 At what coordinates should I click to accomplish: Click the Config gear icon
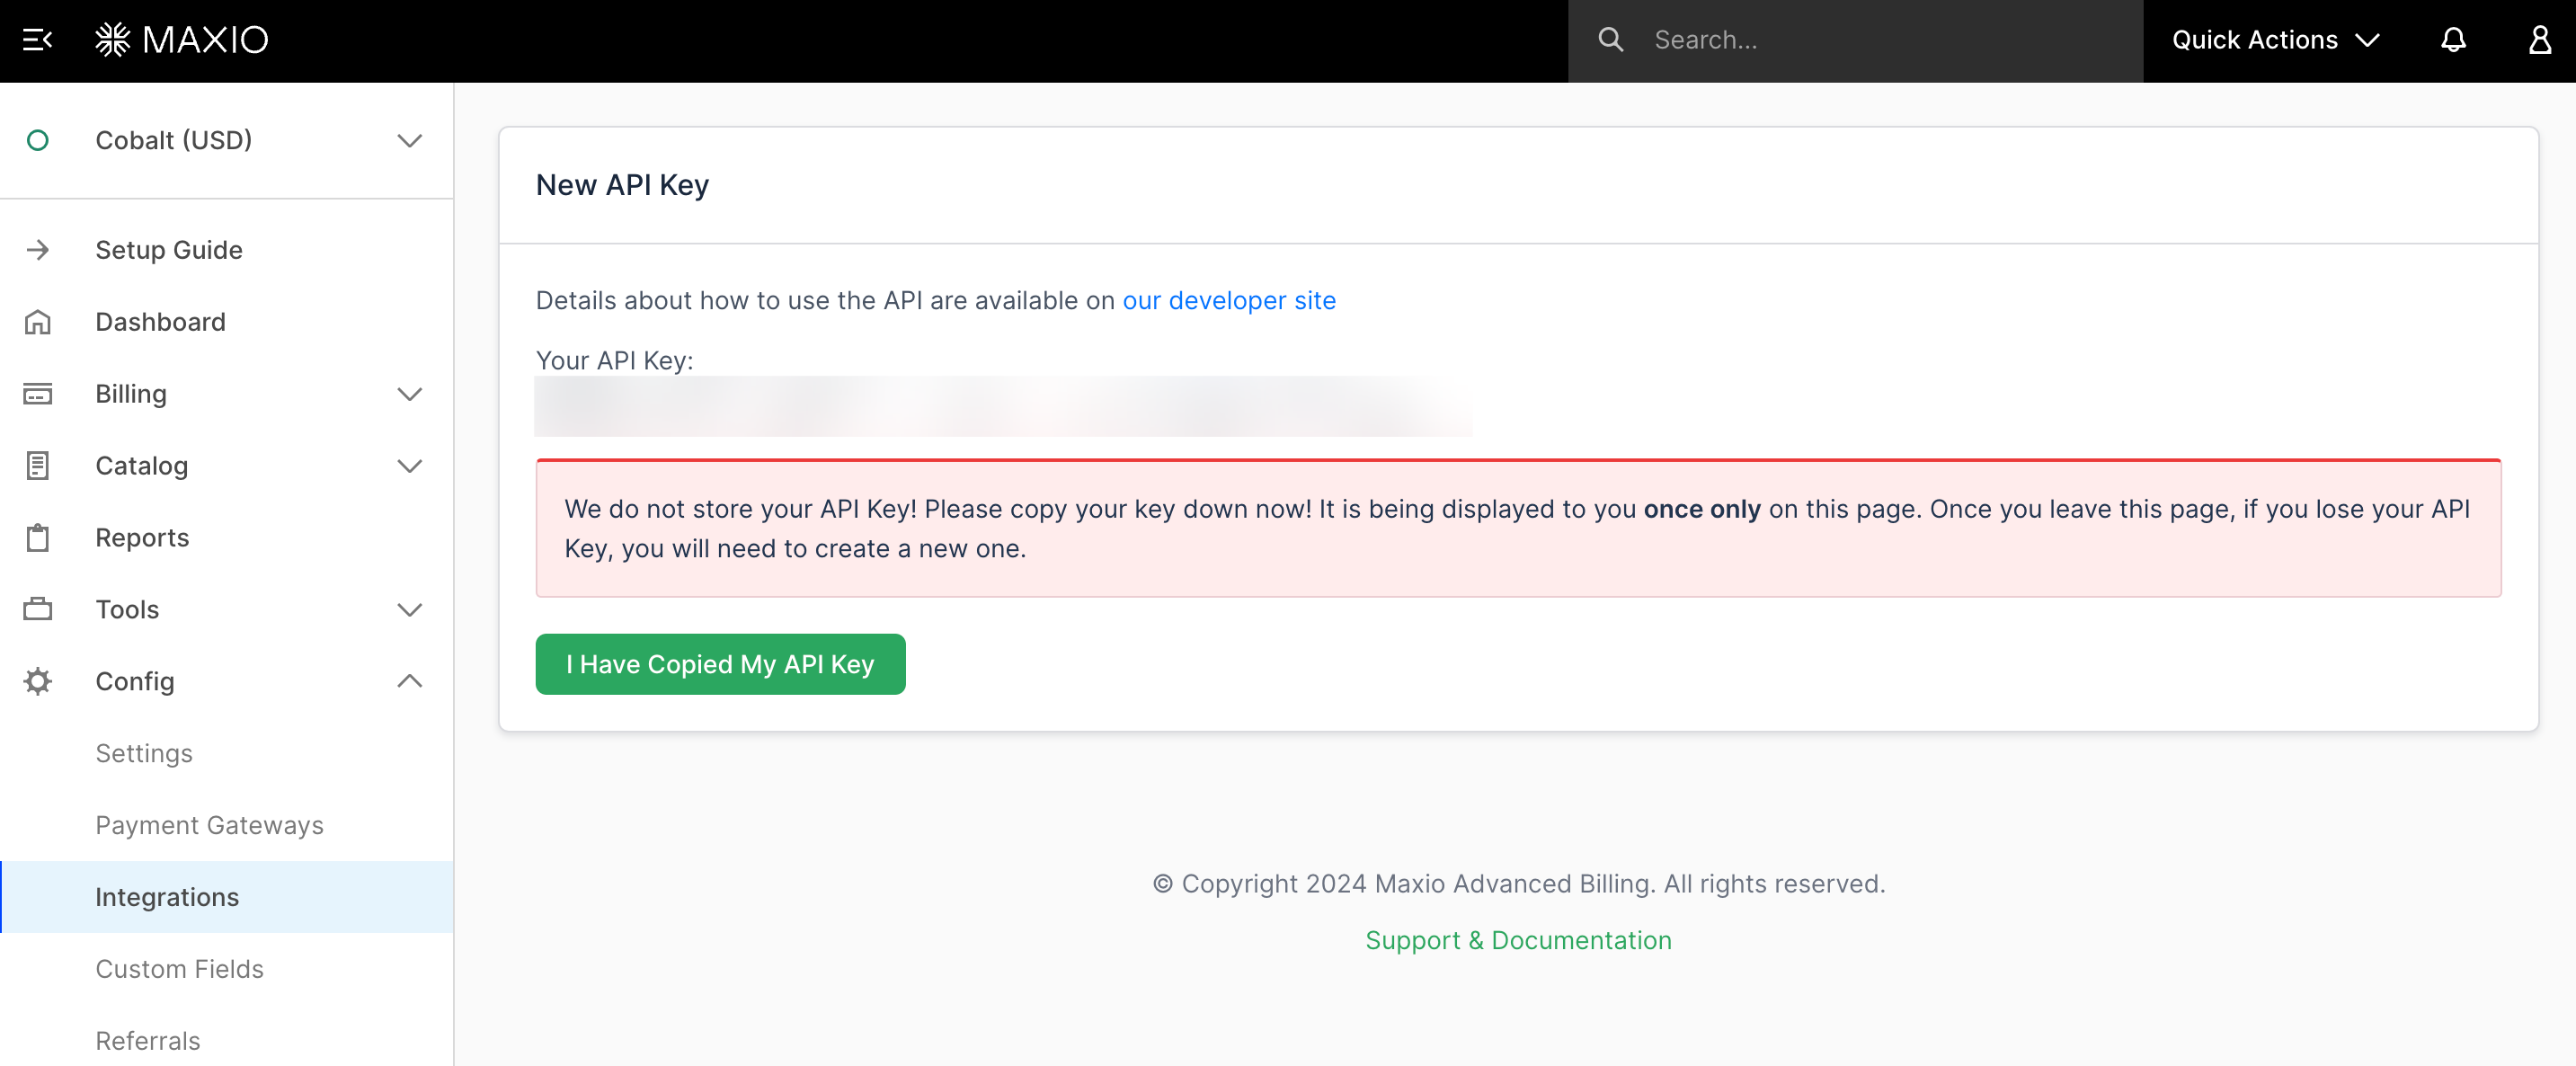[x=38, y=681]
